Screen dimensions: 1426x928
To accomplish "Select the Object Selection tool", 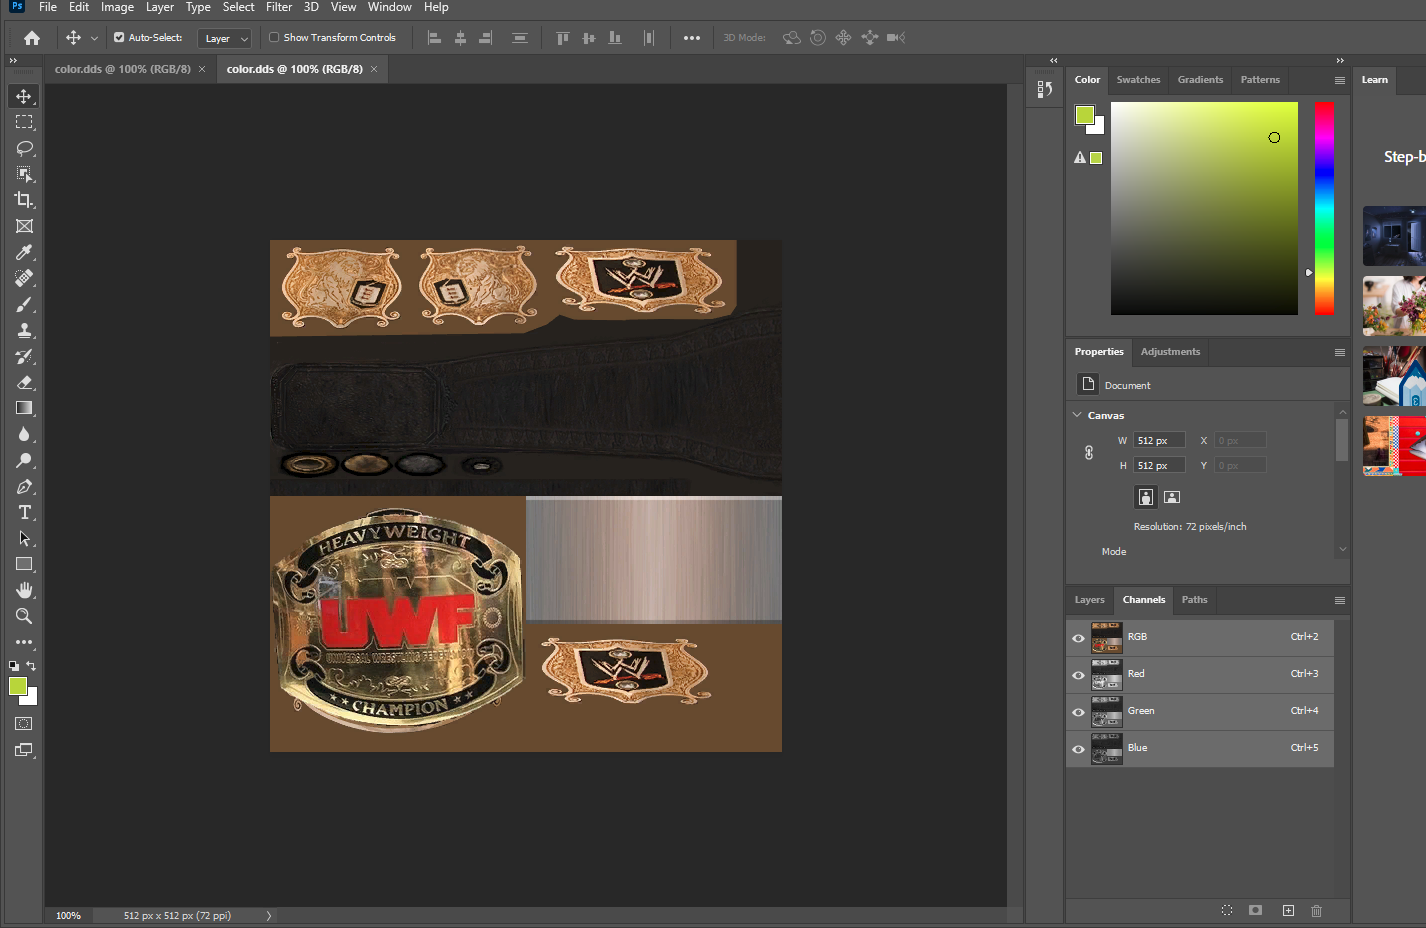I will pos(24,174).
